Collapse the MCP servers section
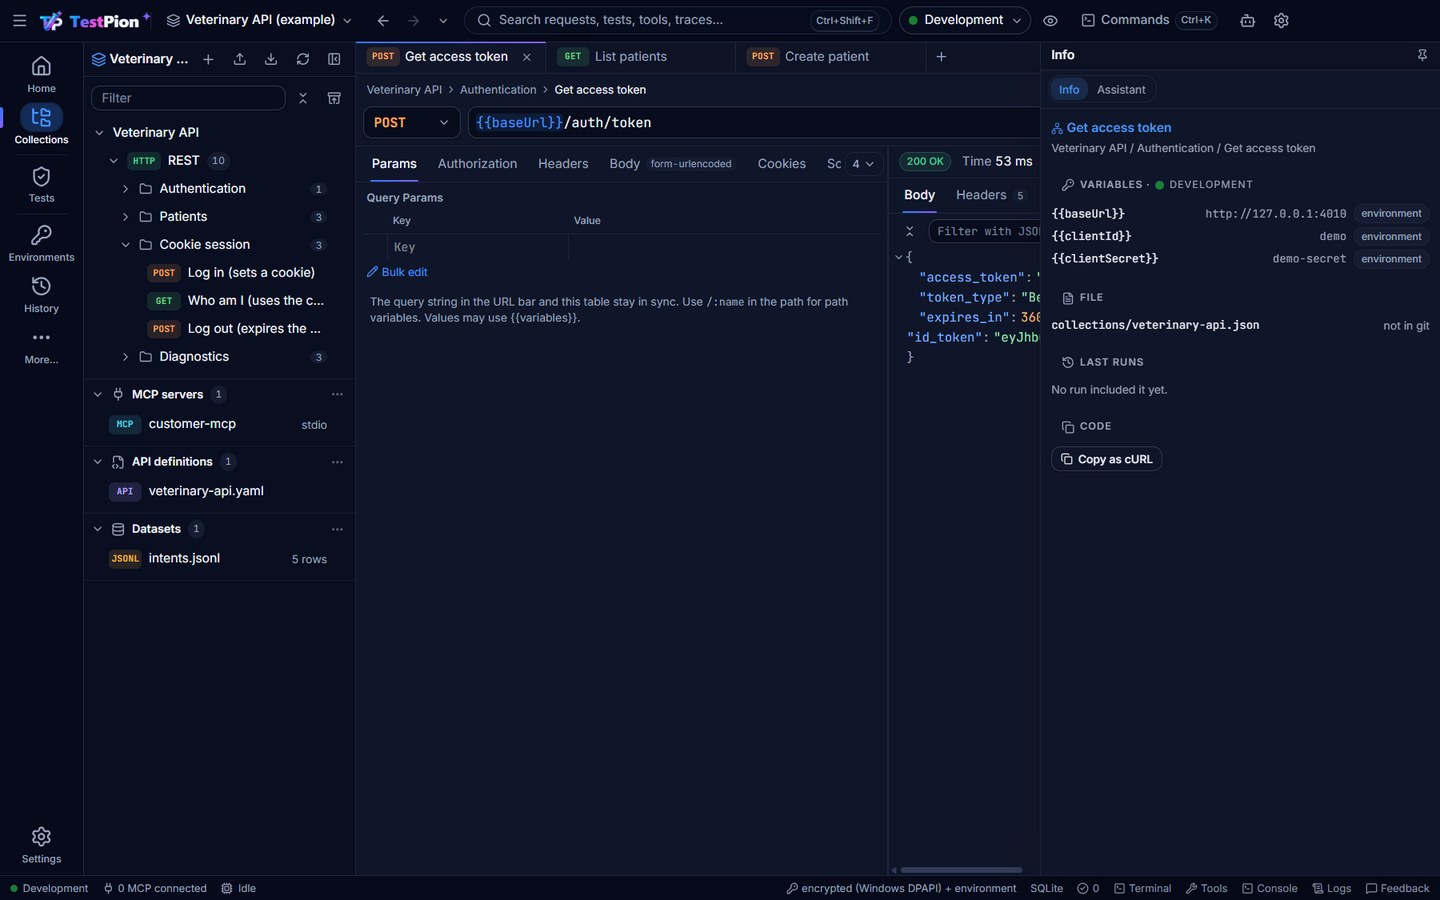Viewport: 1440px width, 900px height. (x=98, y=394)
